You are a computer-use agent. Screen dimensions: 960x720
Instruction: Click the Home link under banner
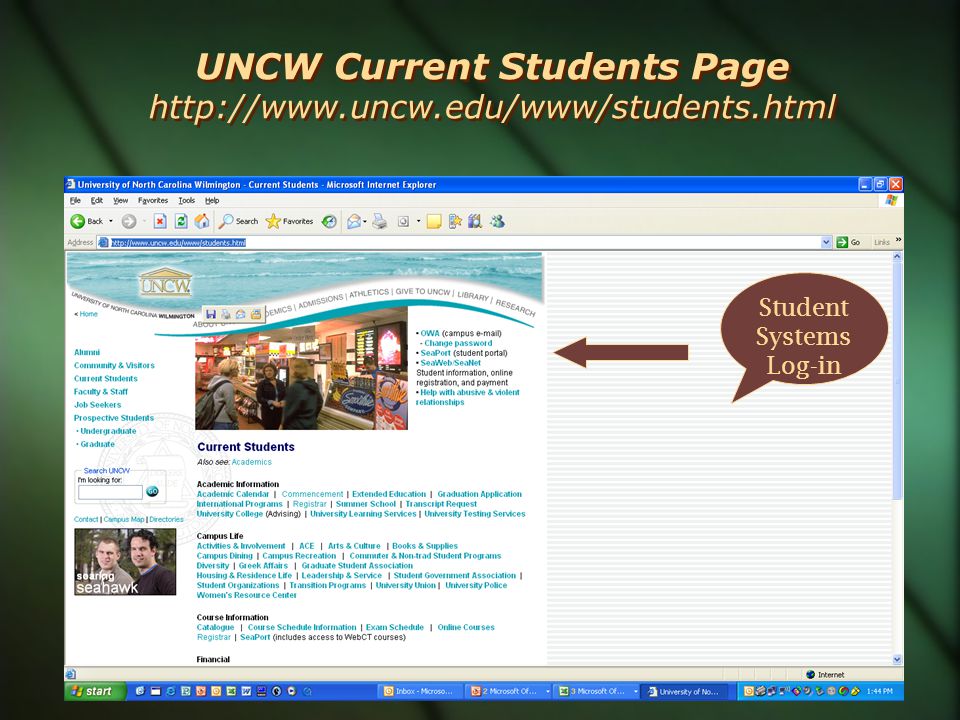click(88, 314)
